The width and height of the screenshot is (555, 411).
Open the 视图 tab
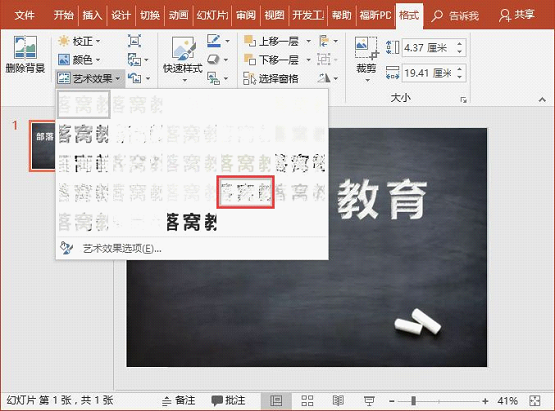click(274, 15)
